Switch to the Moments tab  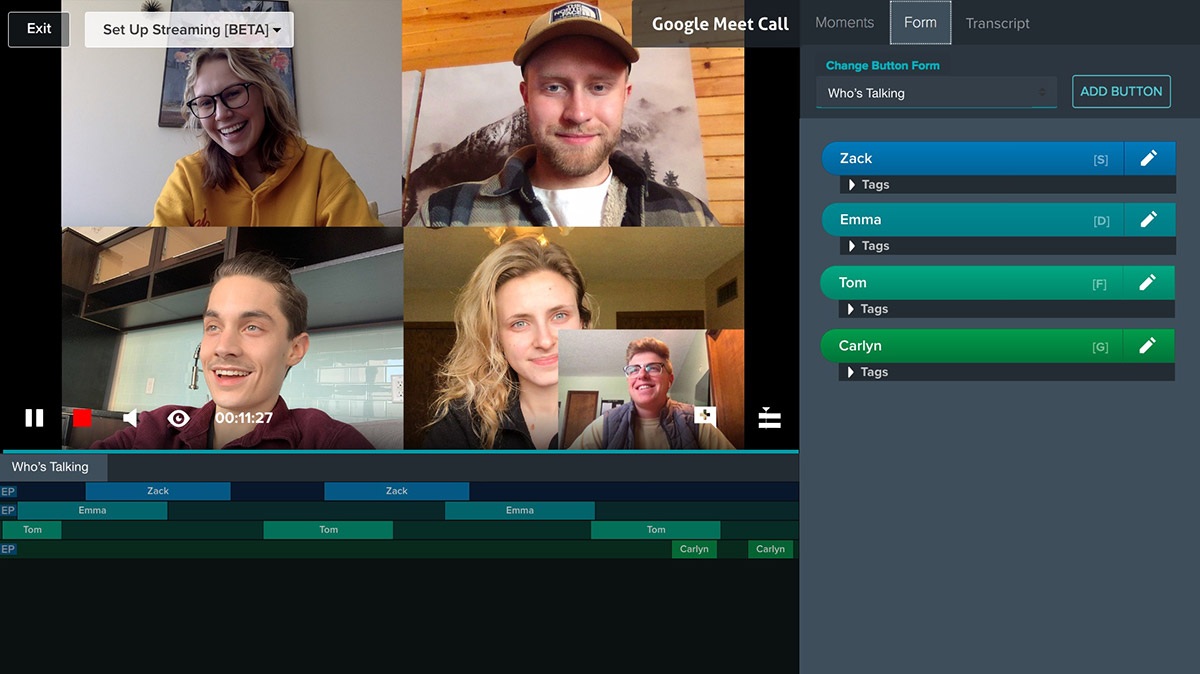pos(845,23)
